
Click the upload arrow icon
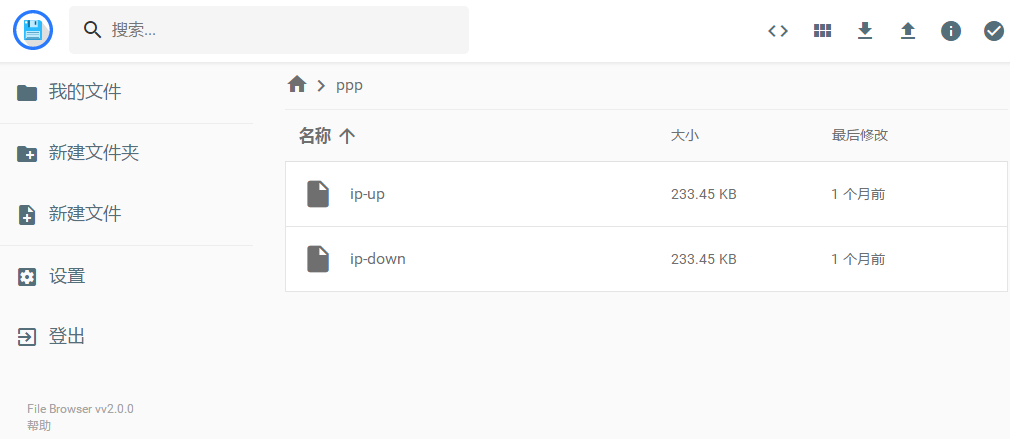(908, 31)
